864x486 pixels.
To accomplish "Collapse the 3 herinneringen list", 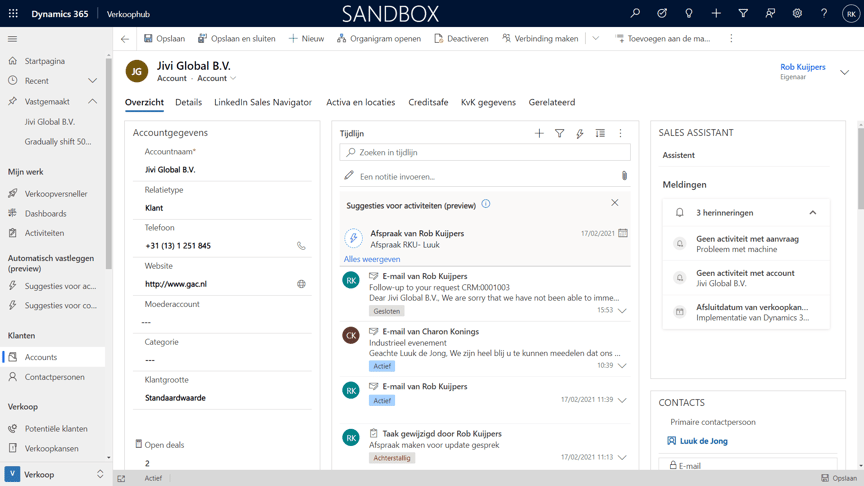I will [813, 213].
